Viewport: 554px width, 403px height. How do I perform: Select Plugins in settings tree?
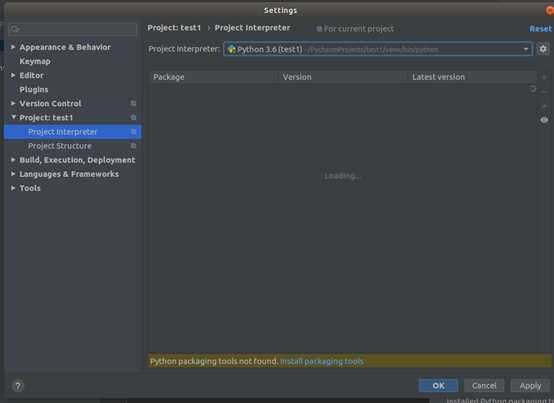coord(34,89)
